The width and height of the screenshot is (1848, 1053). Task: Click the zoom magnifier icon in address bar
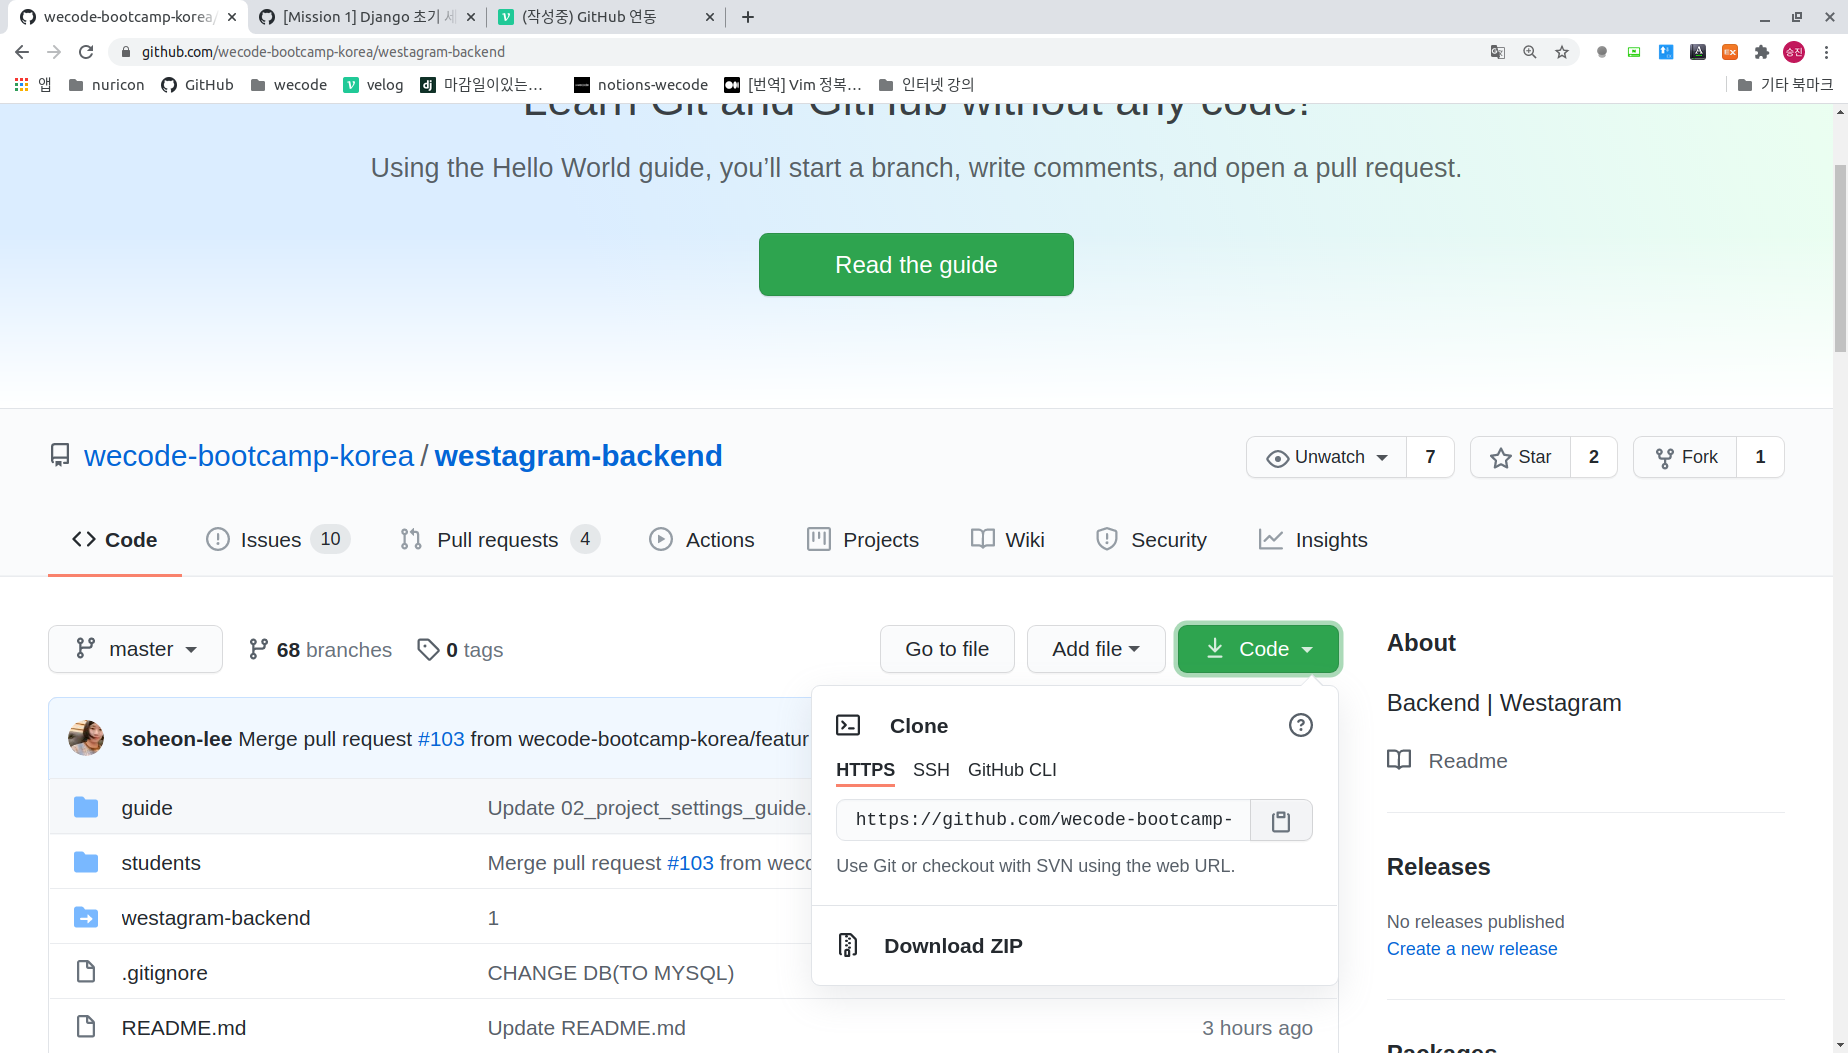pyautogui.click(x=1530, y=52)
